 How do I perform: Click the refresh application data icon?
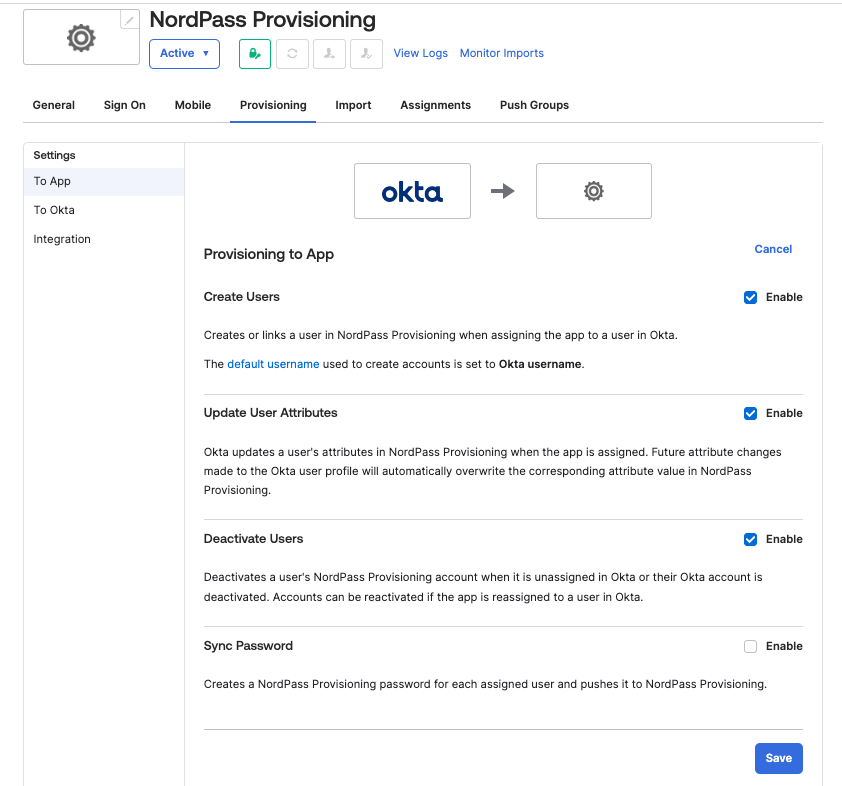(x=292, y=54)
